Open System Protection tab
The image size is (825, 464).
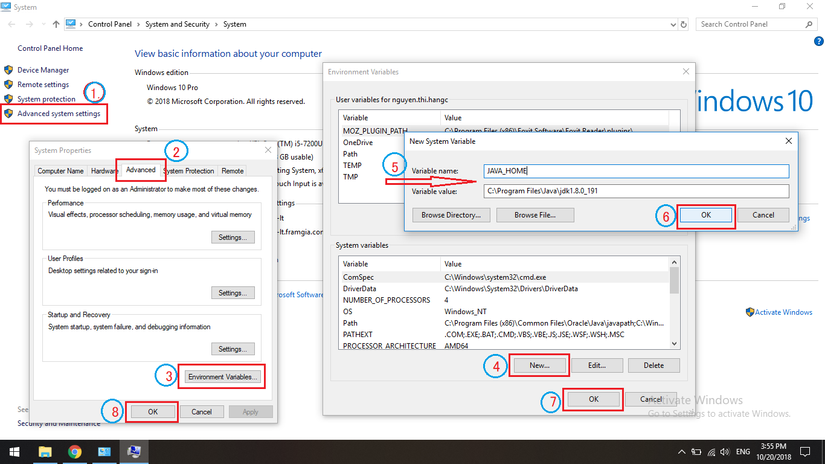pyautogui.click(x=189, y=171)
